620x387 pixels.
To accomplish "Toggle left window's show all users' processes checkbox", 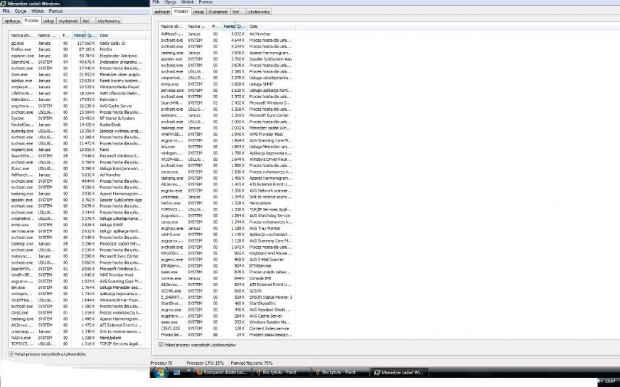I will (11, 354).
